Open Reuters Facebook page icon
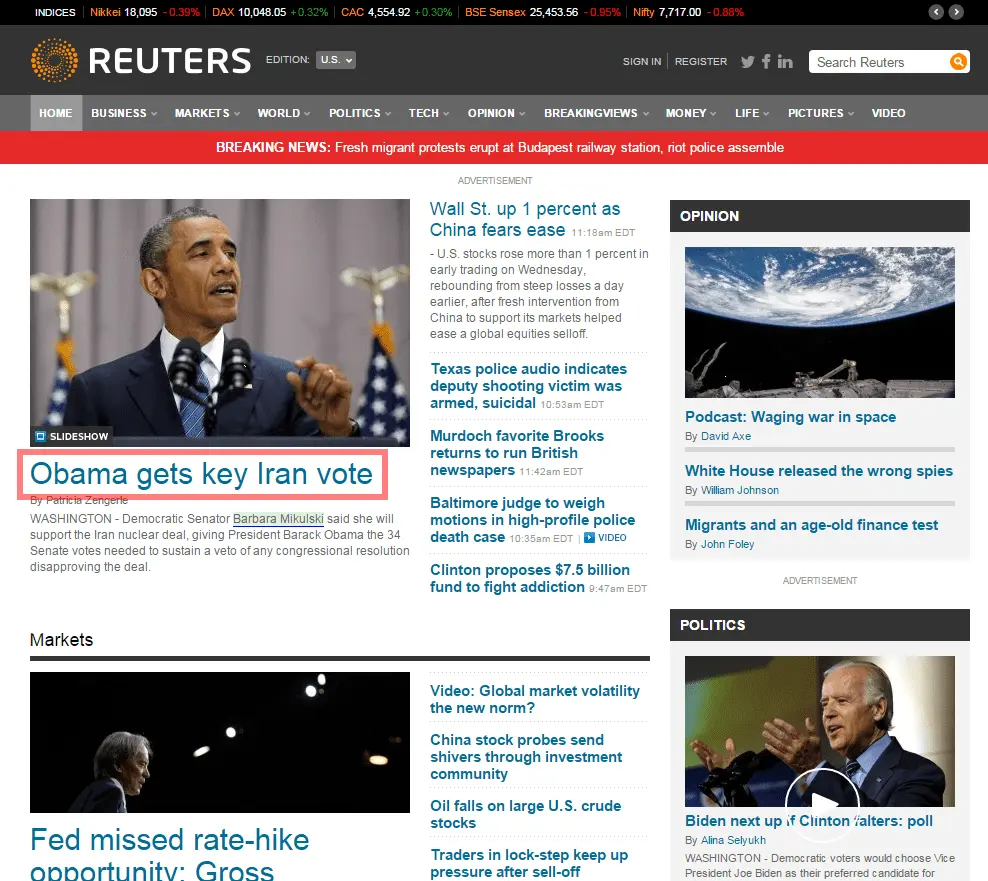 pos(766,61)
